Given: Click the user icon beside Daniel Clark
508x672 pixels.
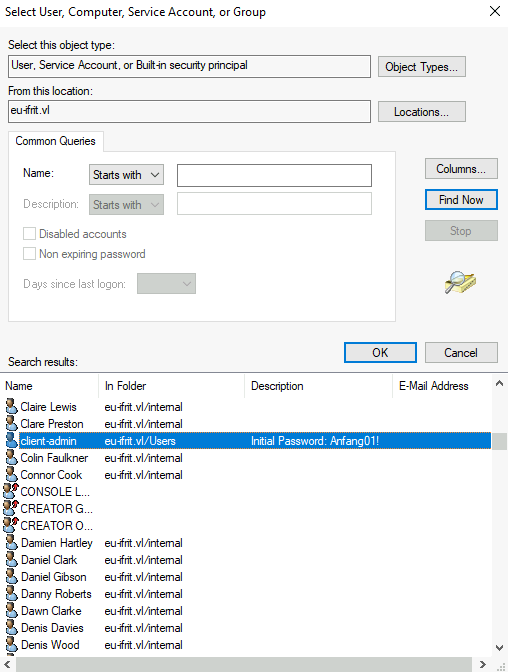Looking at the screenshot, I should (x=12, y=559).
